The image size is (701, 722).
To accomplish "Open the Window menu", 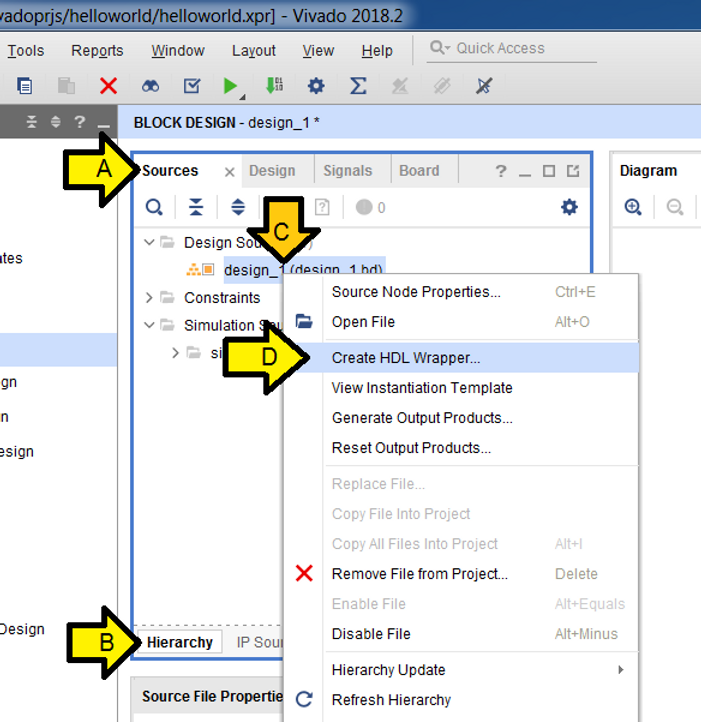I will click(178, 51).
